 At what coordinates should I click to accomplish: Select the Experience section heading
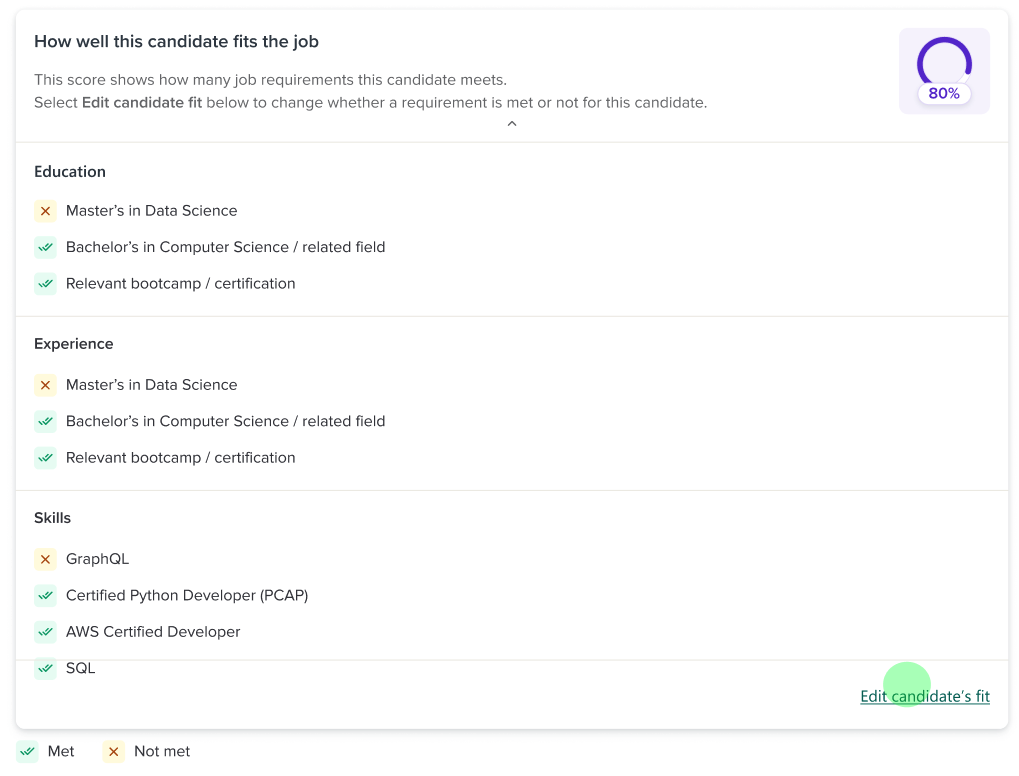coord(74,344)
